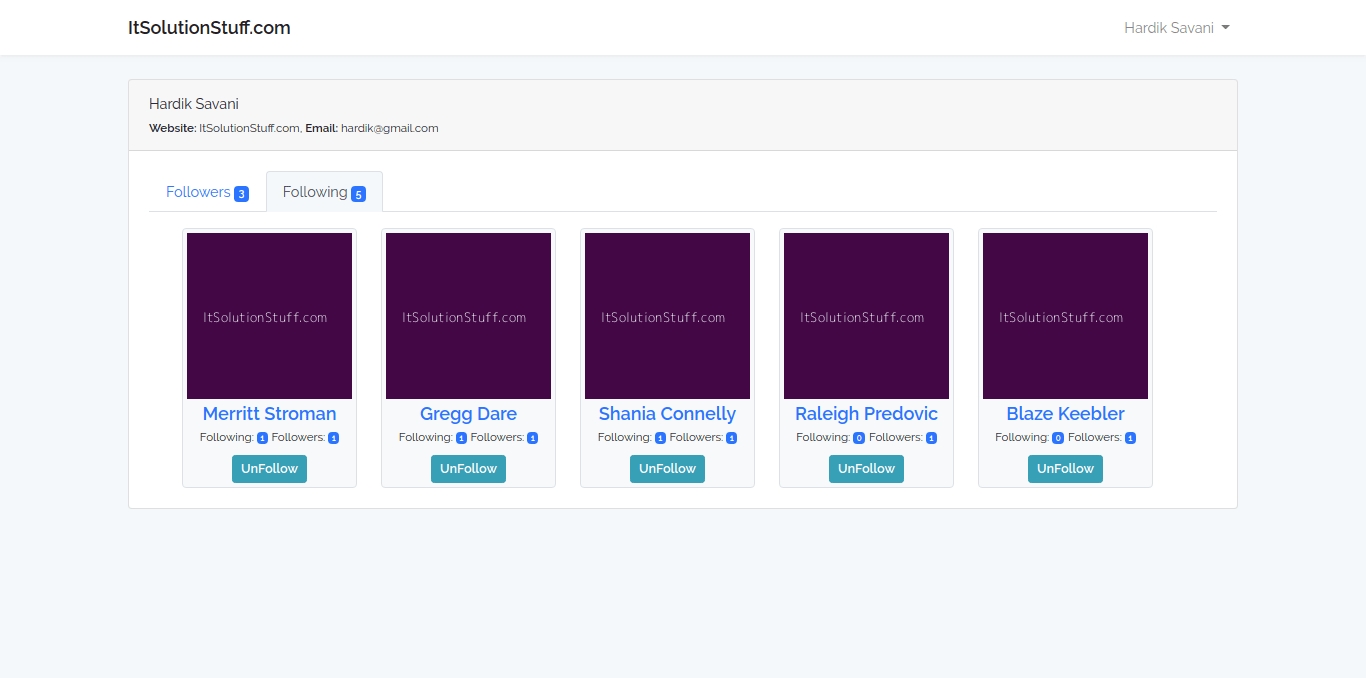Unfollow Raleigh Predovic
Screen dimensions: 1366x678
(866, 468)
